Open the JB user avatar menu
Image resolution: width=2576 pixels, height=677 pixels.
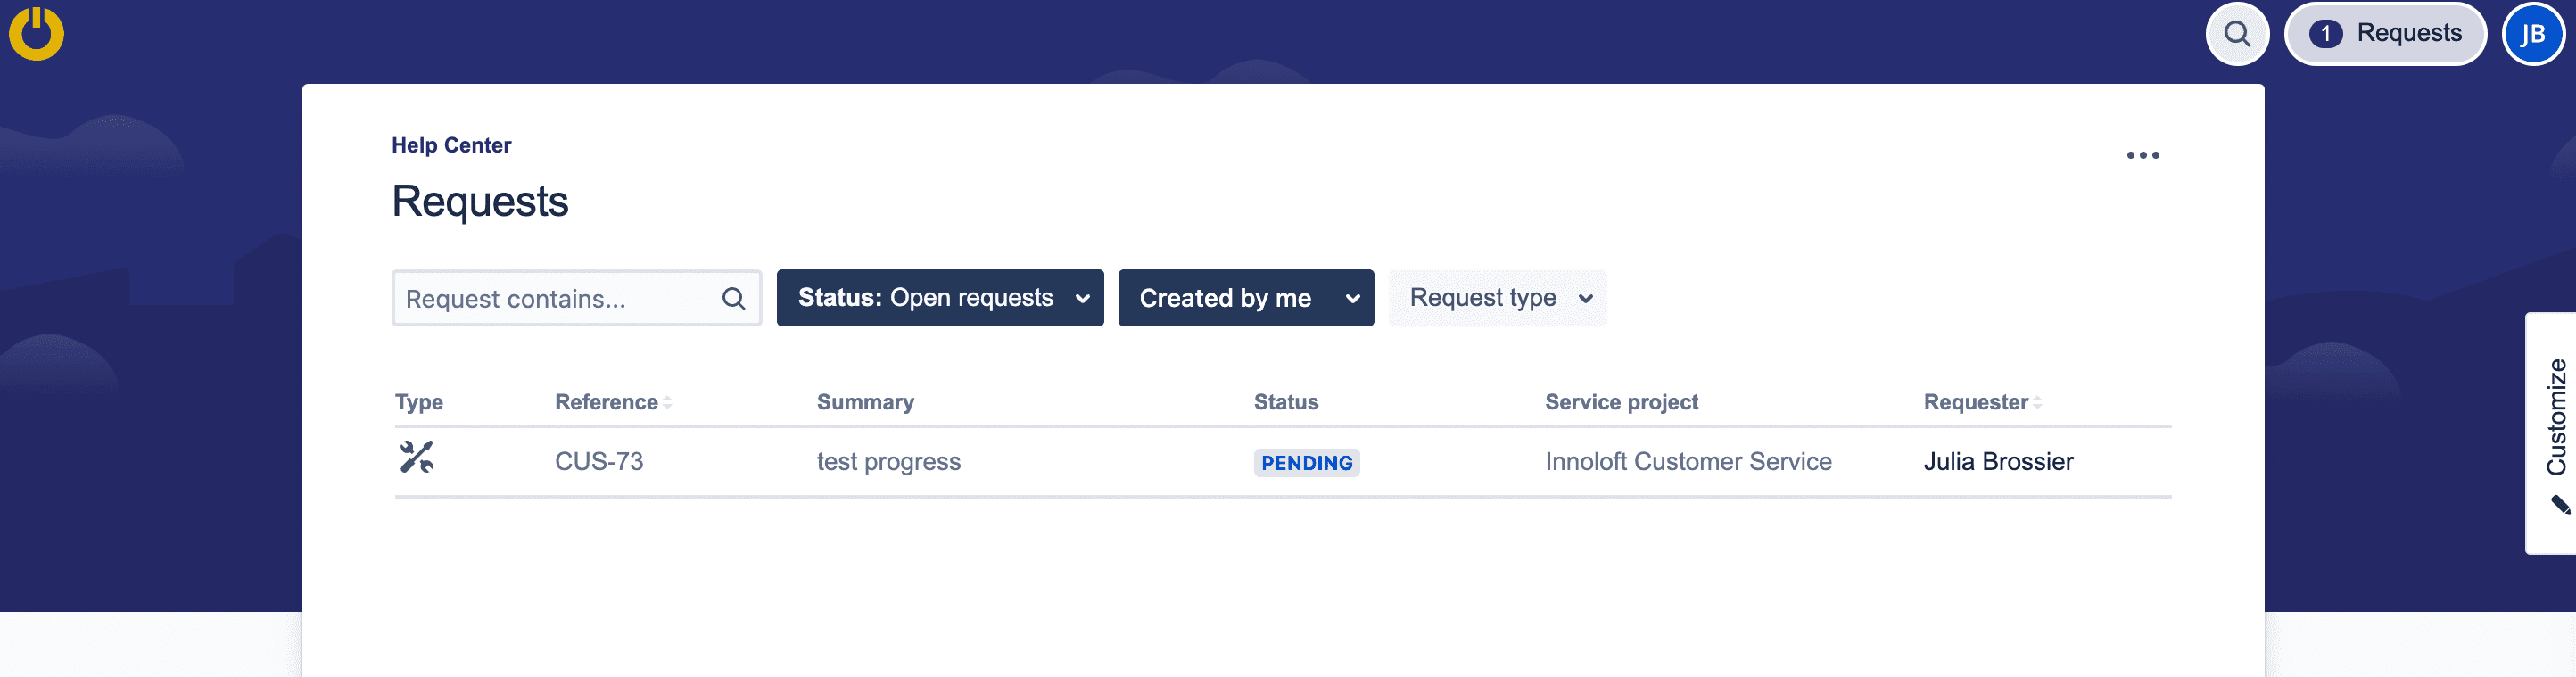pos(2532,34)
